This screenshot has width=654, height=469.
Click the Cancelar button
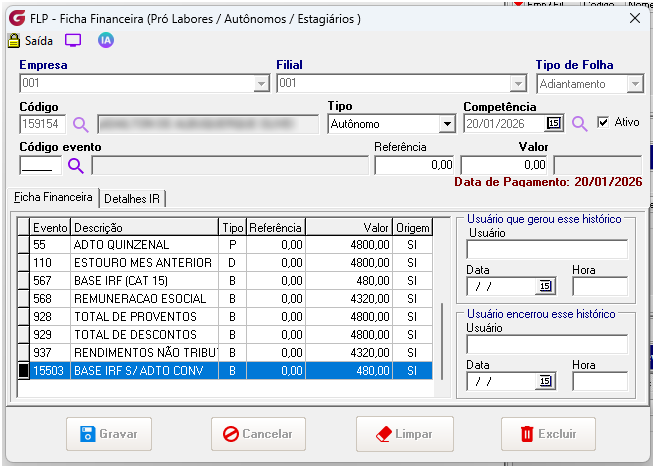click(x=258, y=434)
